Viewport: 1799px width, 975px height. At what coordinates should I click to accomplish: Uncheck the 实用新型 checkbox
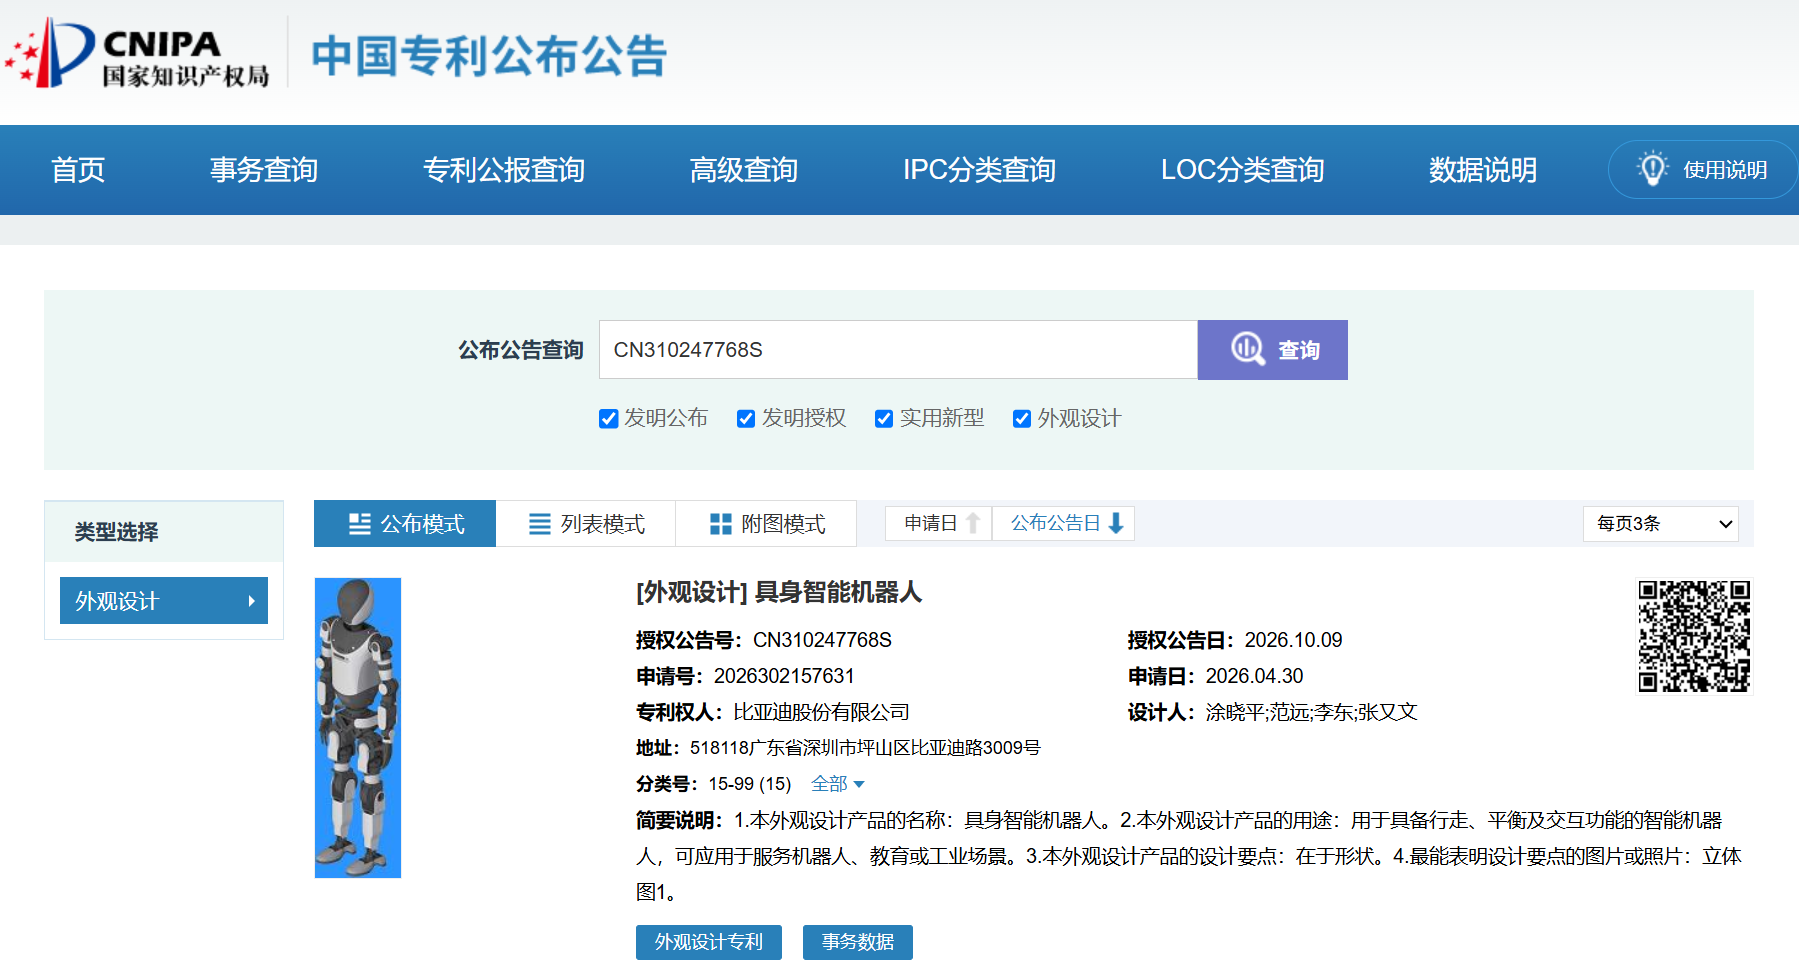point(884,419)
